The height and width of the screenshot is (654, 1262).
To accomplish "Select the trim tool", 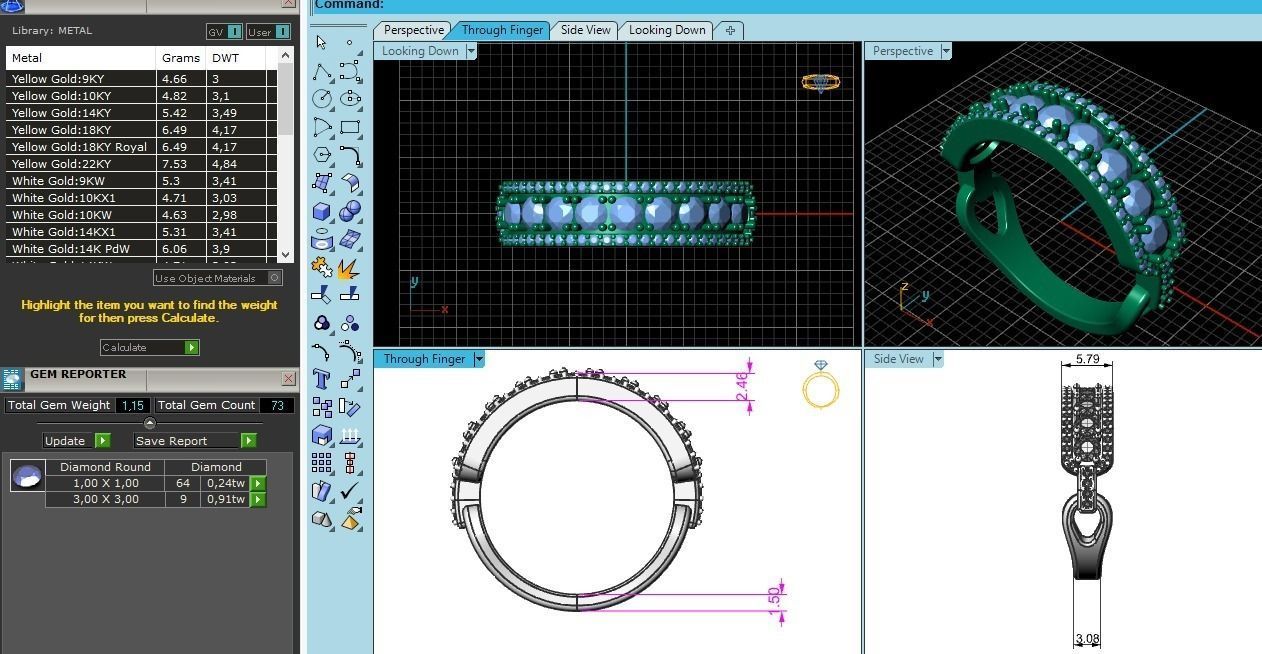I will tap(321, 295).
